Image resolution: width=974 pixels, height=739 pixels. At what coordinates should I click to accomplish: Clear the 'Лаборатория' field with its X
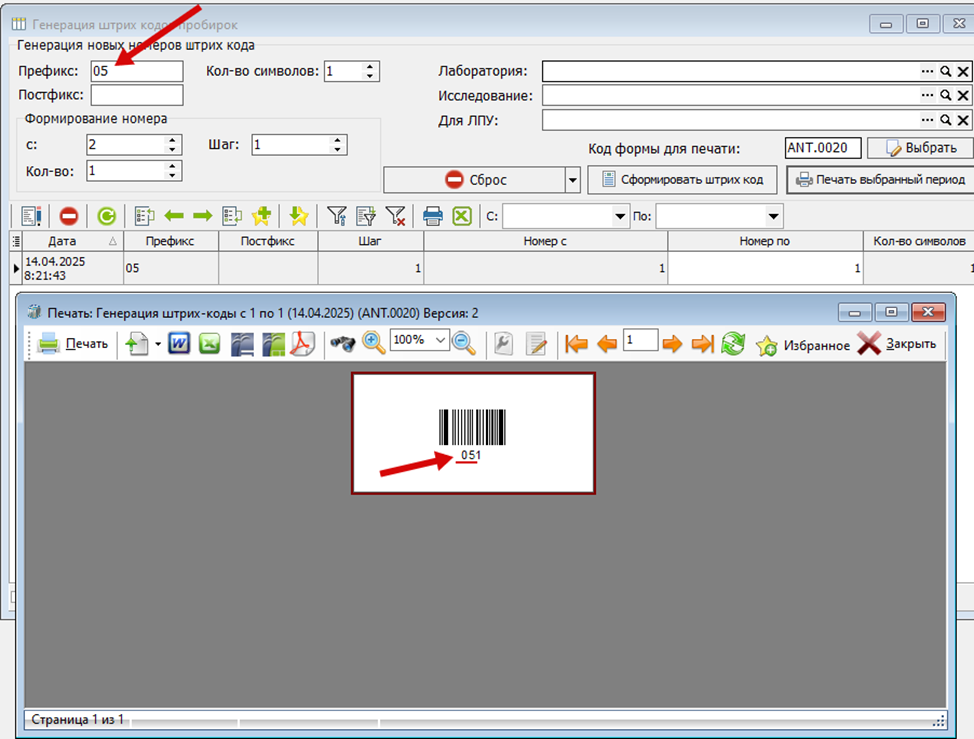pos(963,71)
